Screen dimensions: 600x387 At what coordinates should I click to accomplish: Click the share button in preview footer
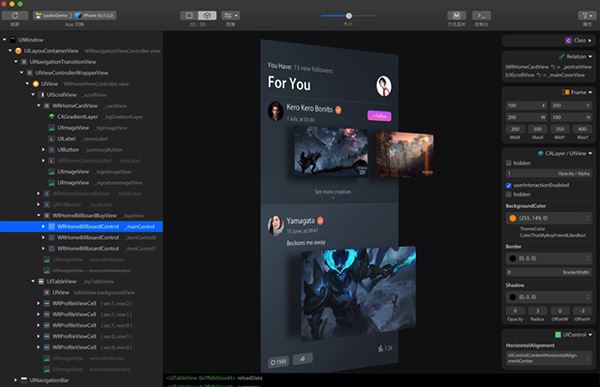[x=303, y=359]
